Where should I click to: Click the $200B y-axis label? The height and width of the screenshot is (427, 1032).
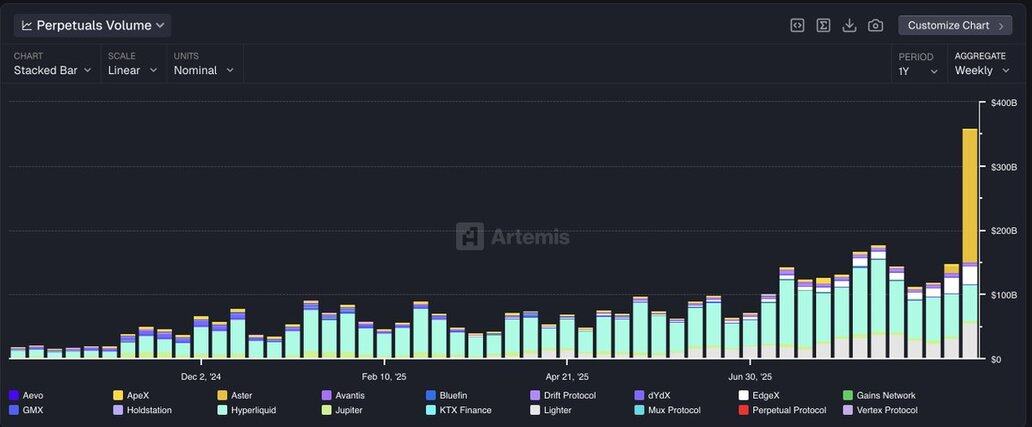pyautogui.click(x=1004, y=230)
